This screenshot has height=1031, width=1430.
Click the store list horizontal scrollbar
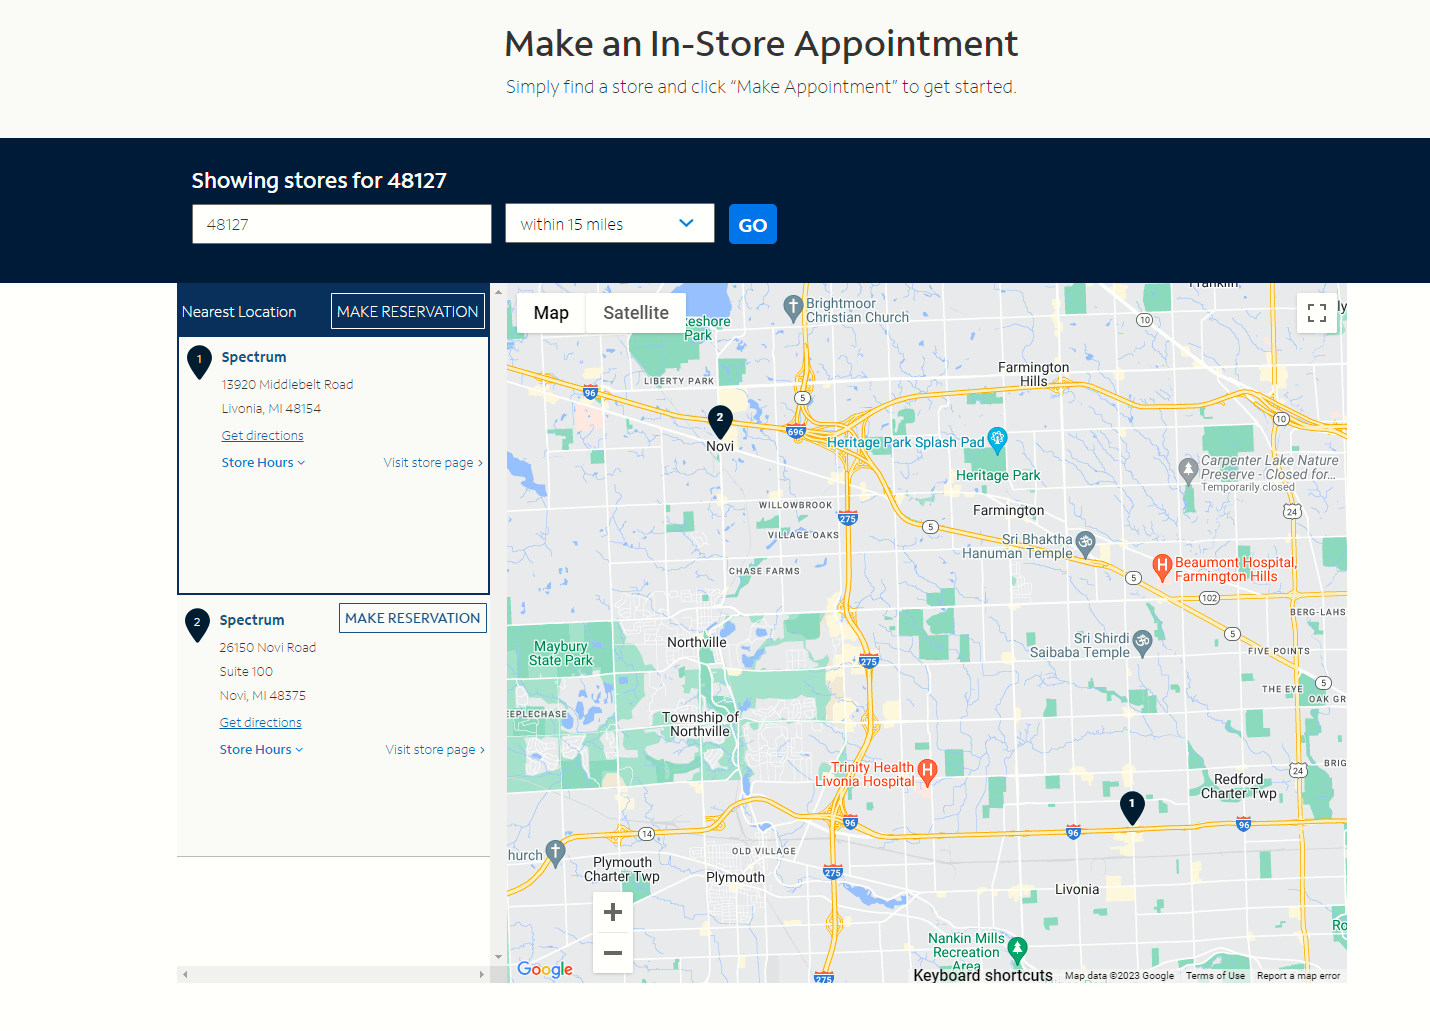pos(333,974)
